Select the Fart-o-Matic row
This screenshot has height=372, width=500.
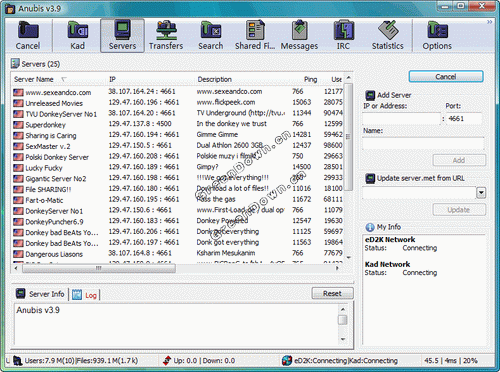tap(178, 200)
